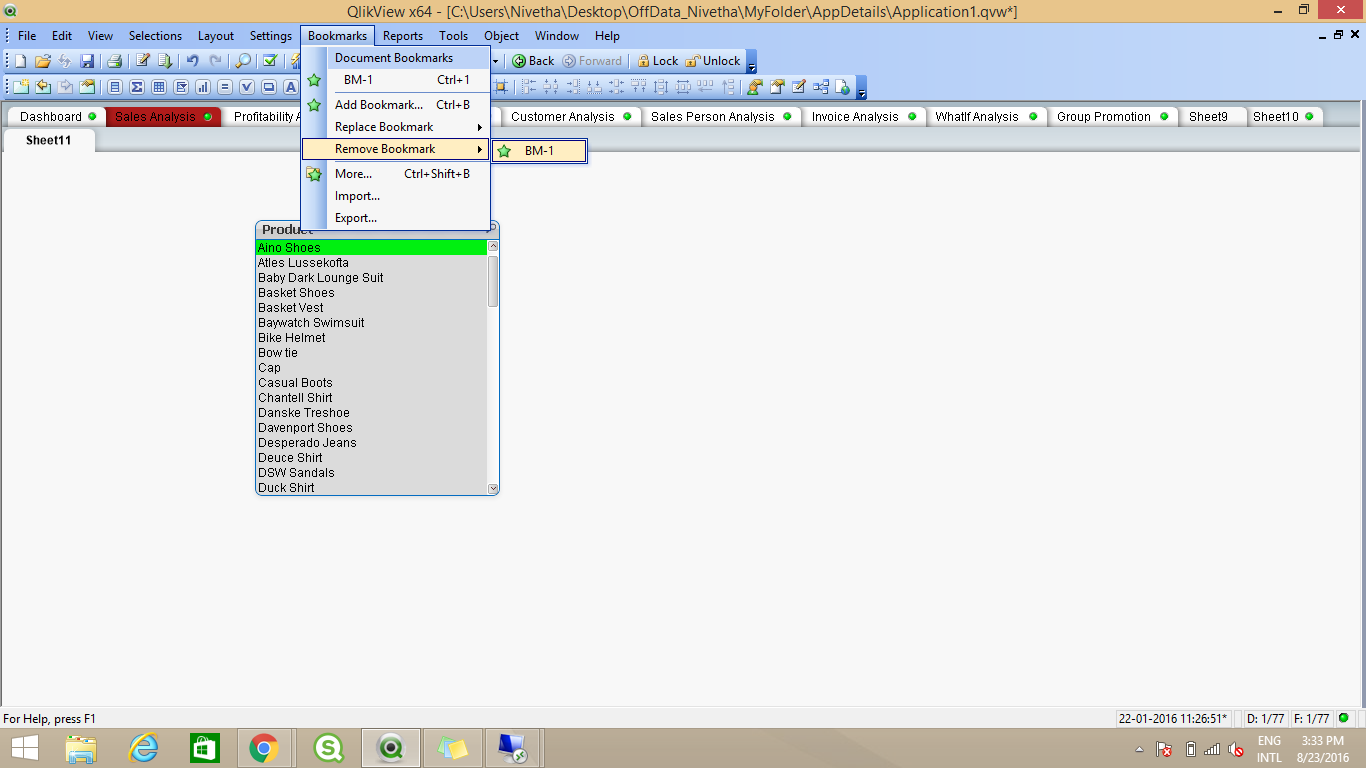
Task: Undo the last action via toolbar
Action: tap(193, 61)
